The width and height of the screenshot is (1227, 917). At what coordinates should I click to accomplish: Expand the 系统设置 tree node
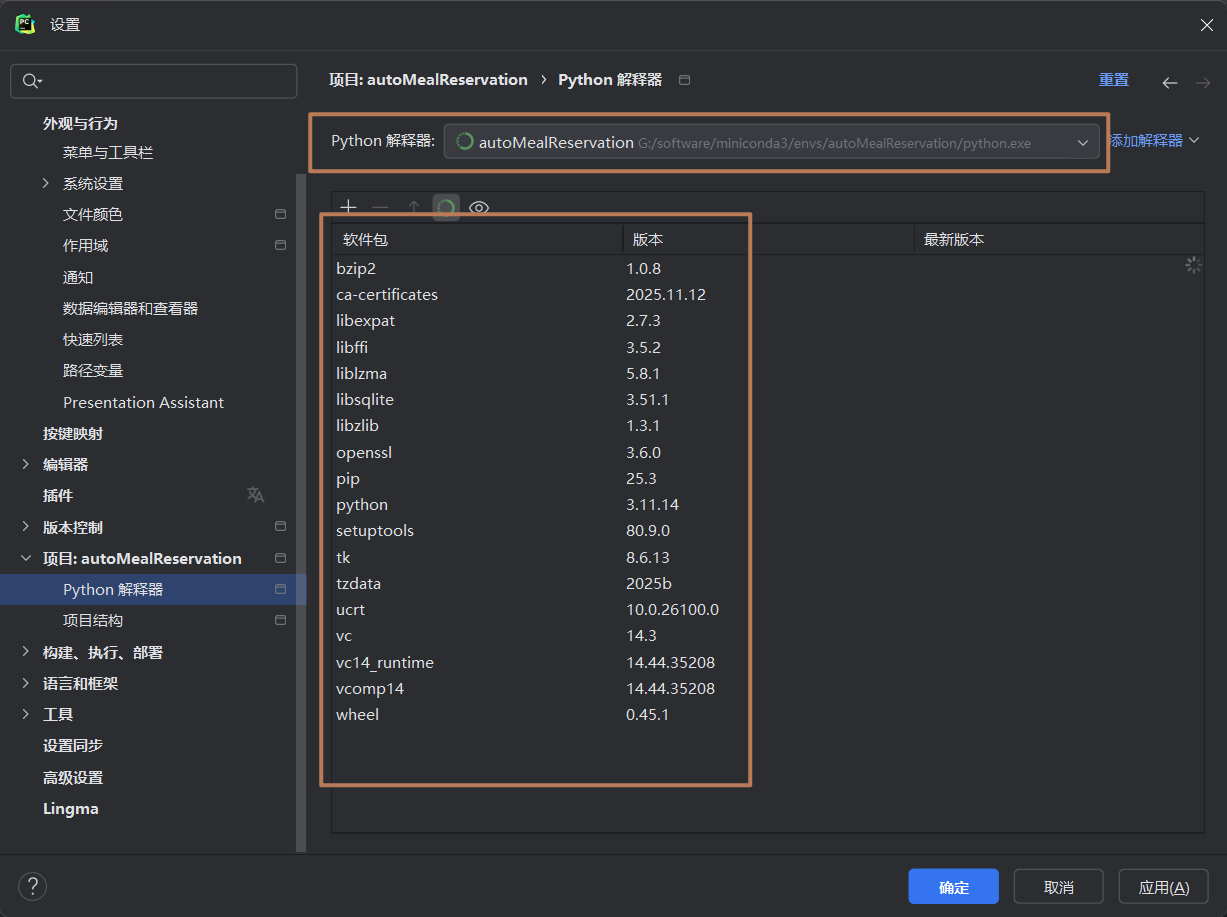pos(46,183)
